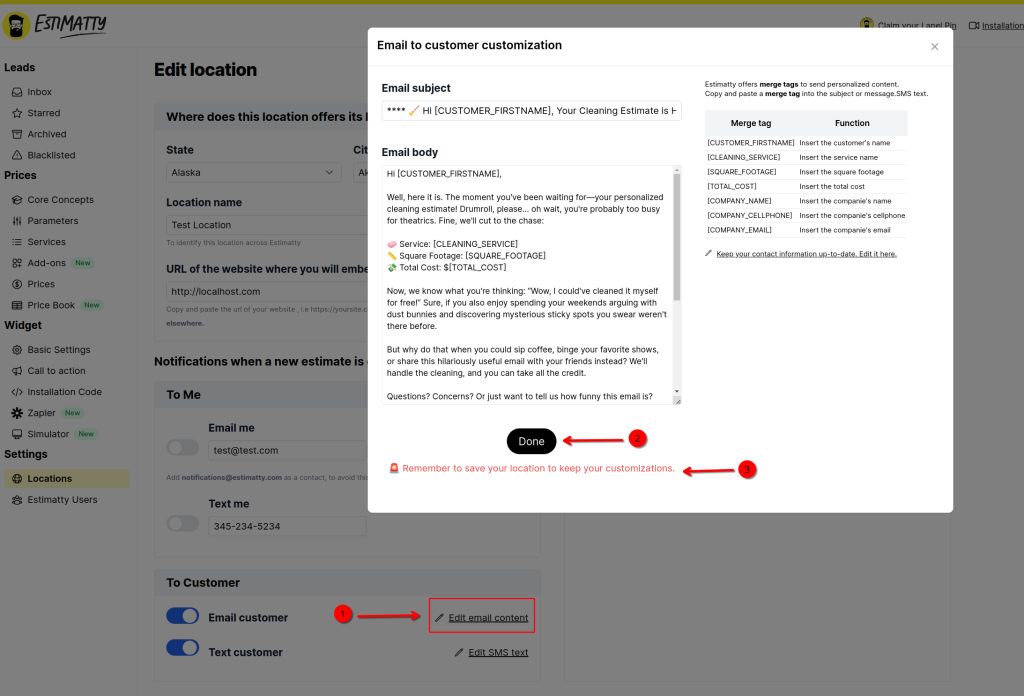This screenshot has height=696, width=1024.
Task: Click the 'Function' column header
Action: (852, 123)
